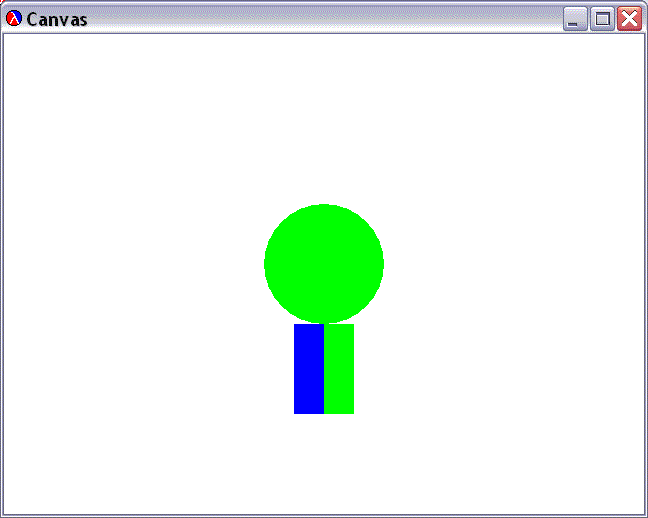Click the center of the green circle
648x518 pixels.
pyautogui.click(x=324, y=264)
